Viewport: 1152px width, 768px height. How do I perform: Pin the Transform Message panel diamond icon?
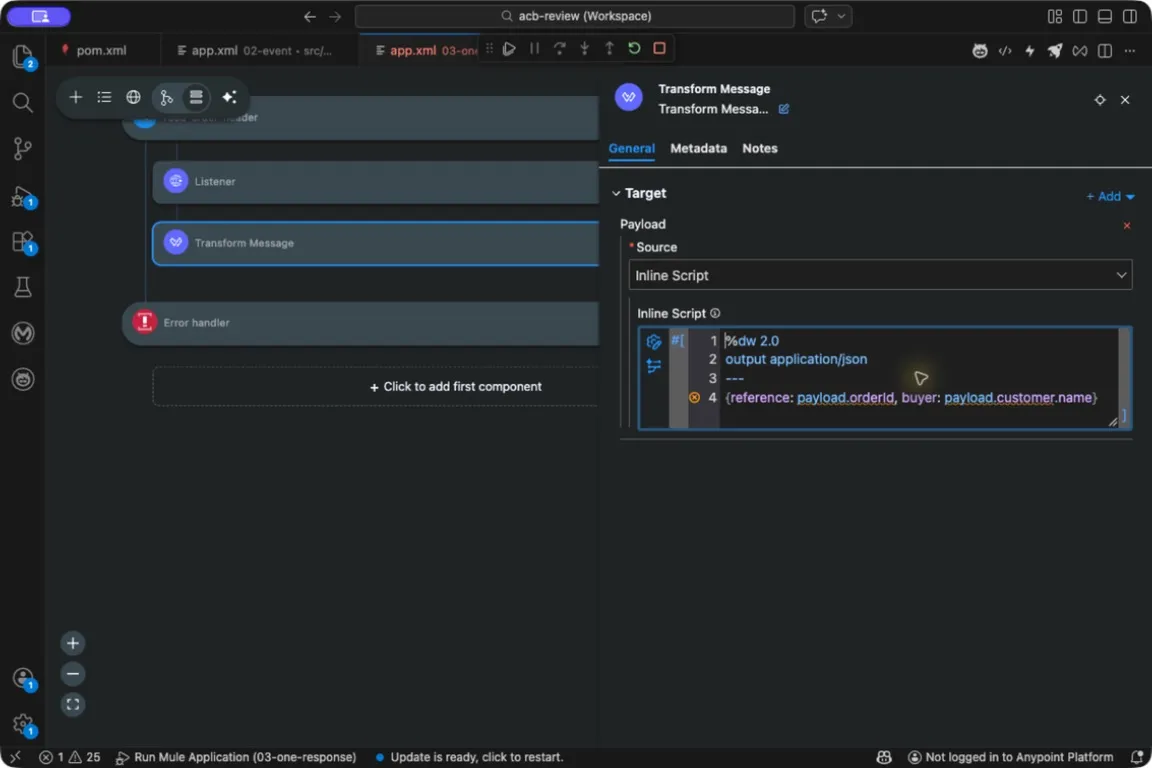[1100, 100]
